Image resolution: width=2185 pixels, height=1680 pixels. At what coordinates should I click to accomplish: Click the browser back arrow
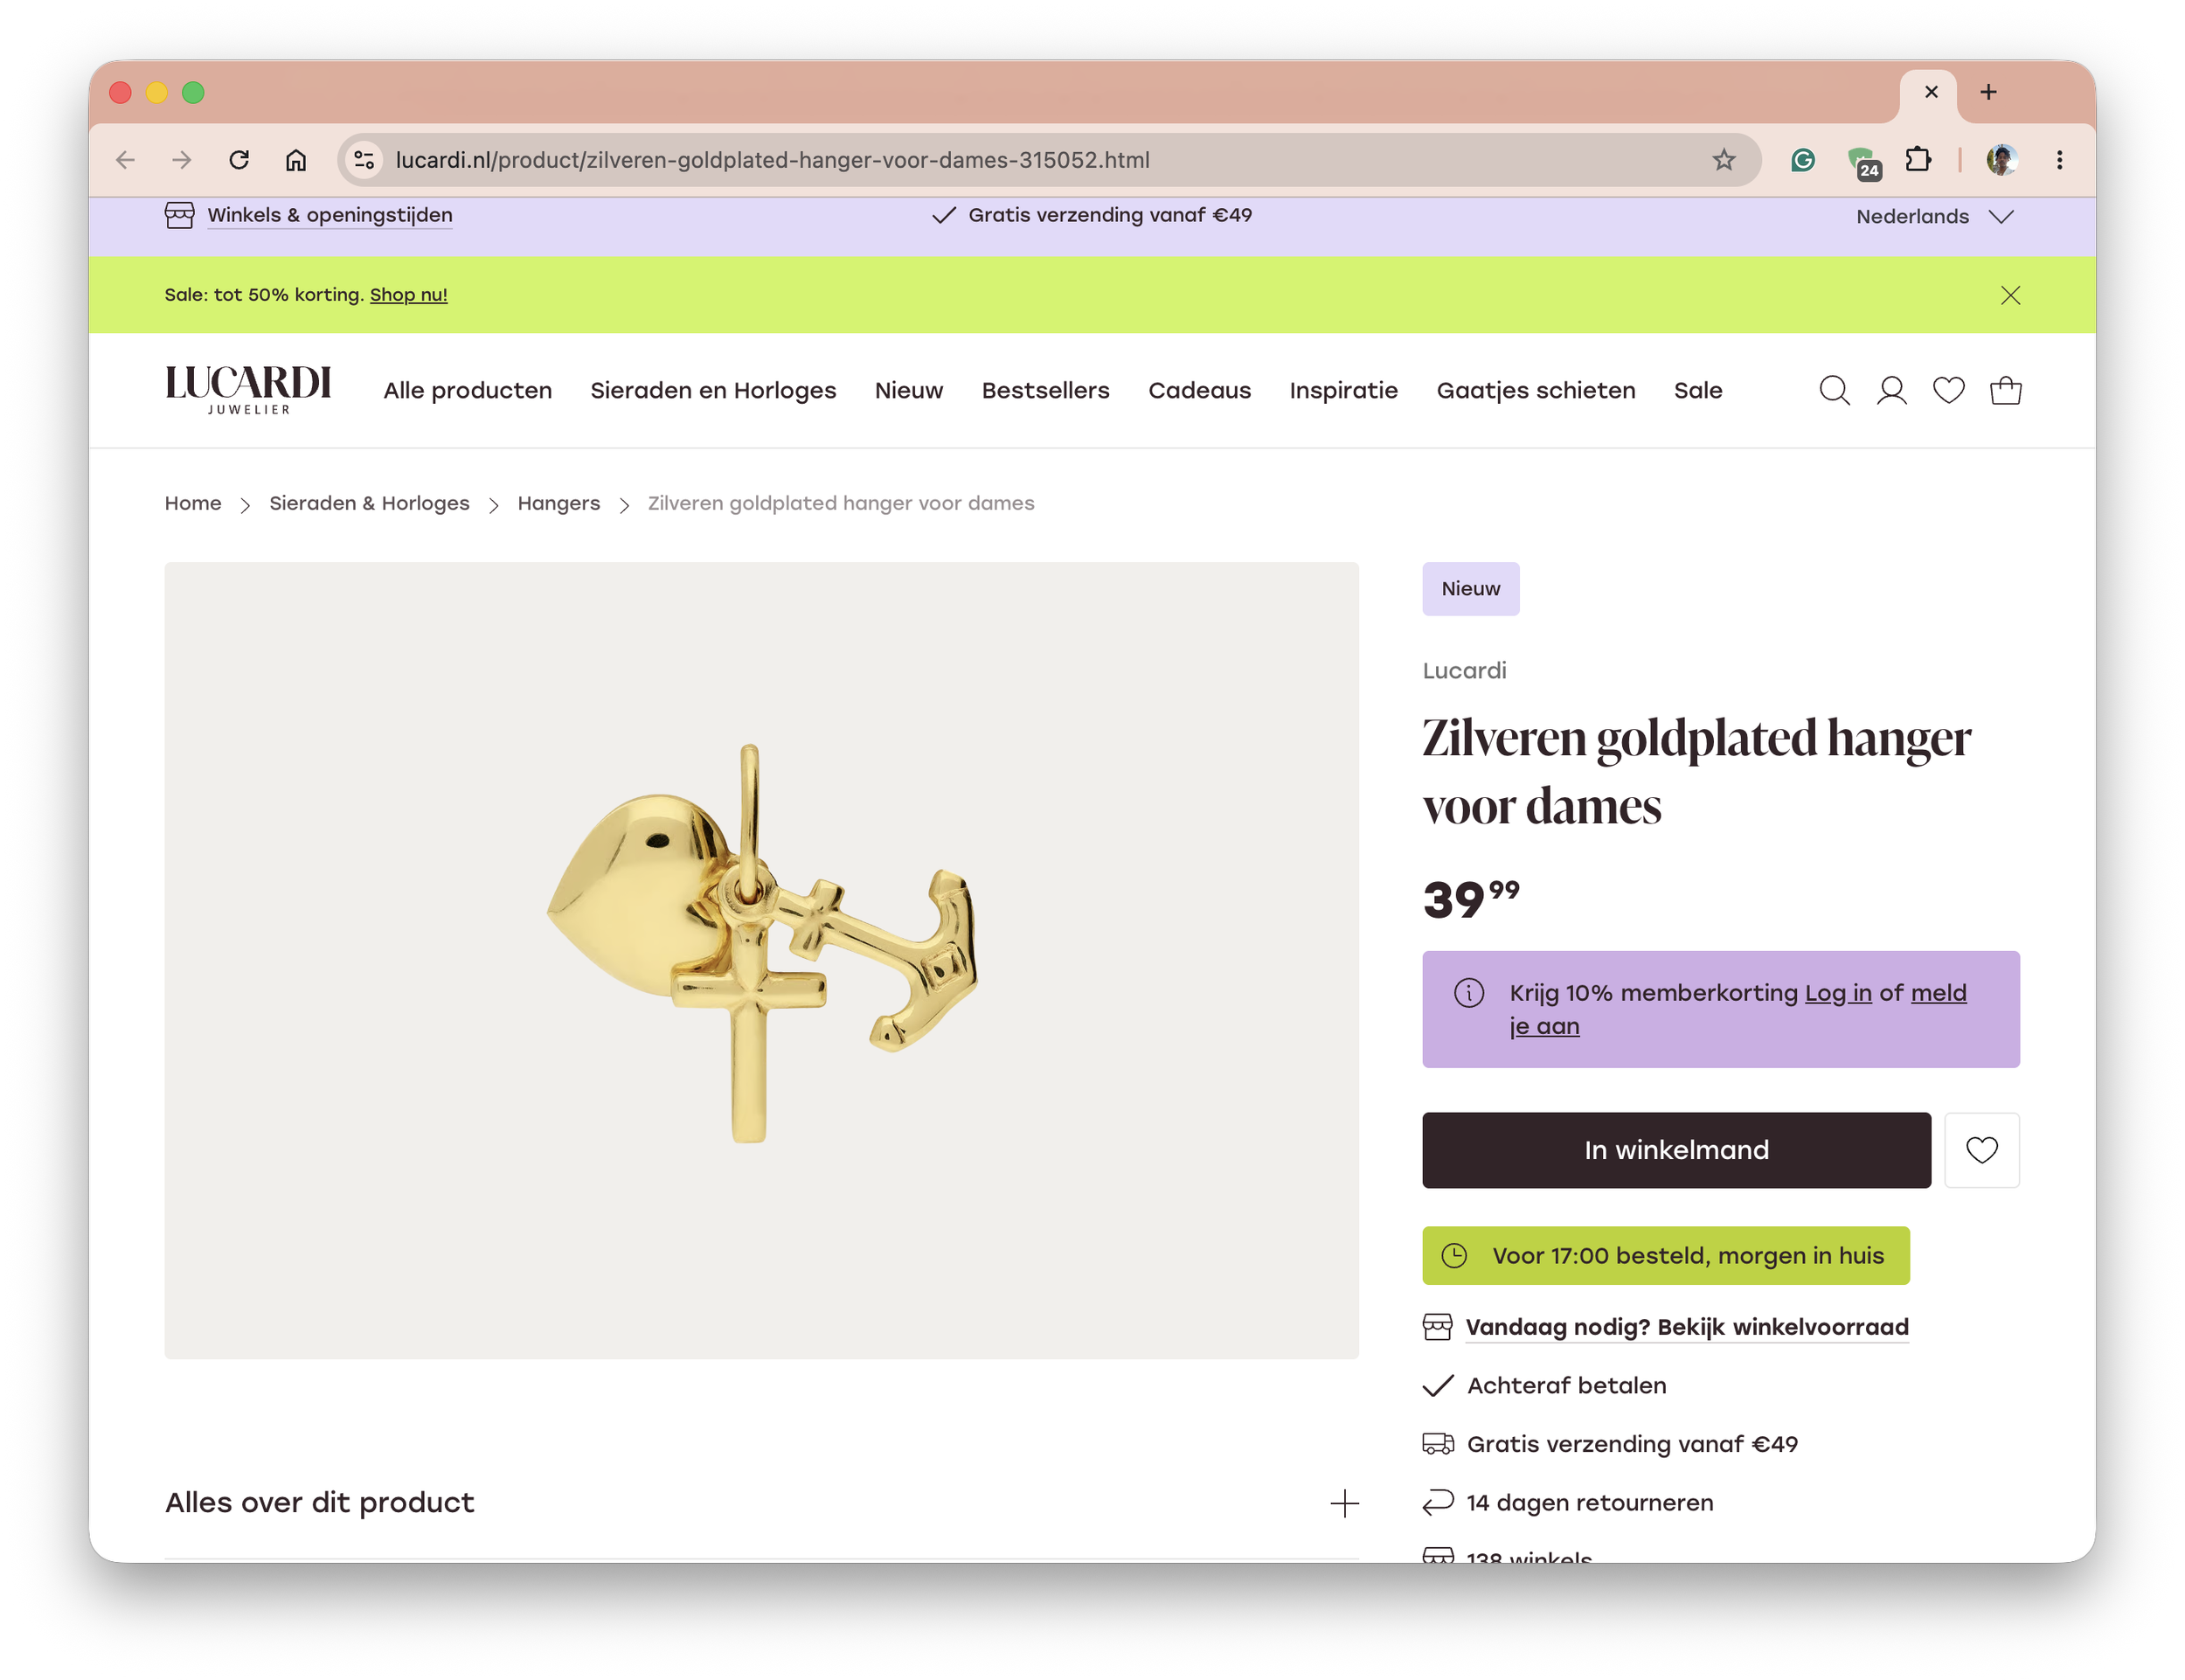point(125,160)
